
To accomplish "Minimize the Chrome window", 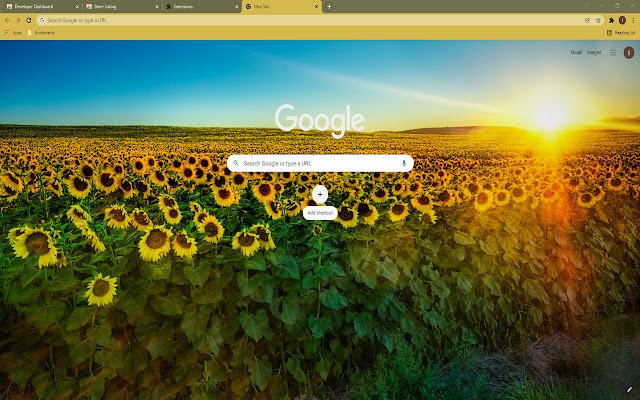I will click(x=602, y=6).
